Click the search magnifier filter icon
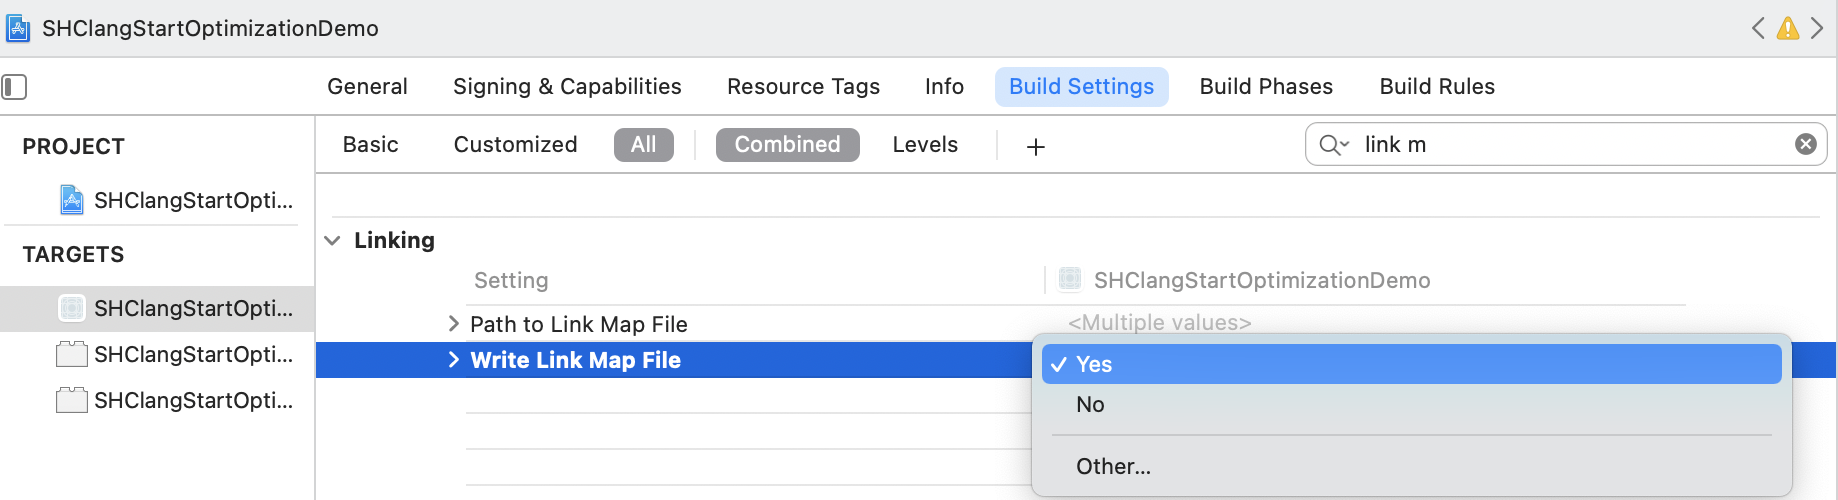 click(x=1333, y=145)
